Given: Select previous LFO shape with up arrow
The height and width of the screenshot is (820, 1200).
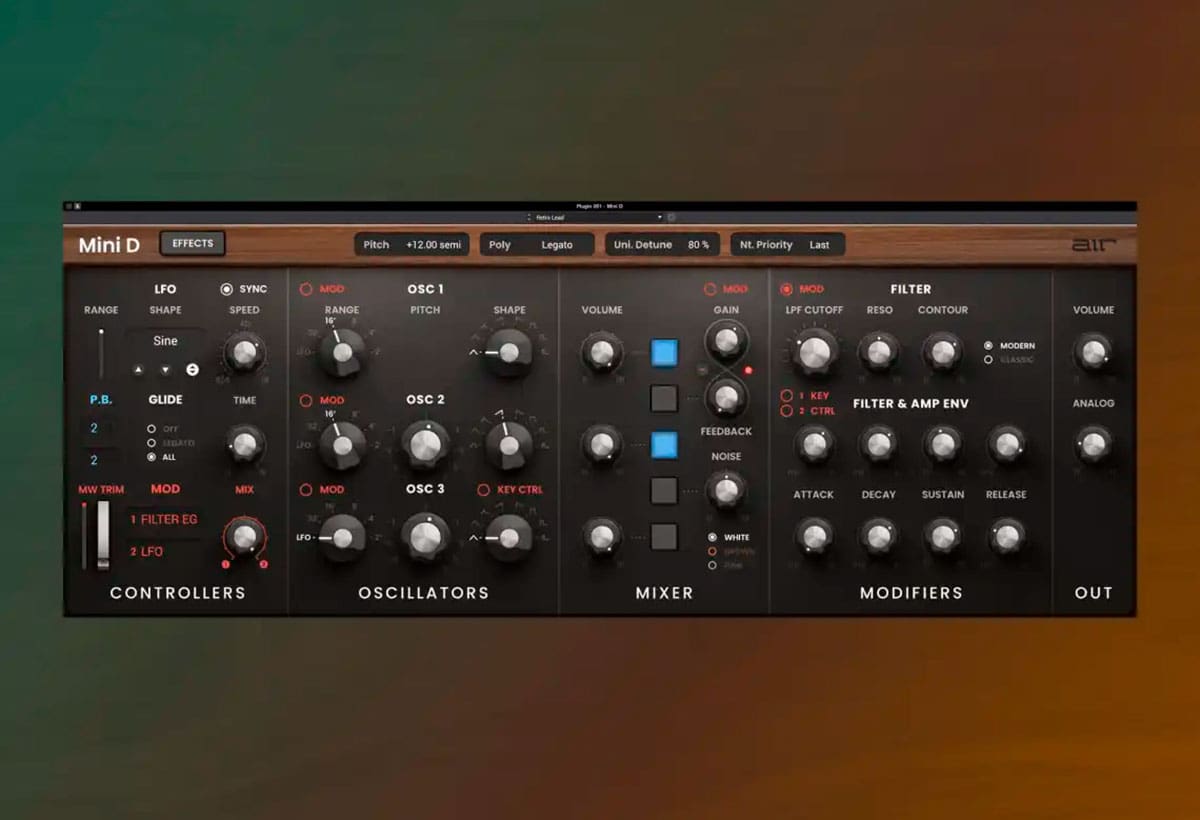Looking at the screenshot, I should point(138,369).
